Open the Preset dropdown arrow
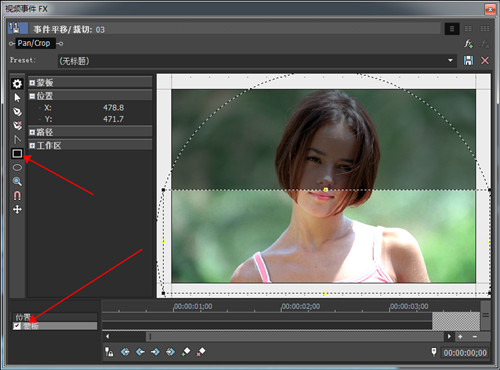 point(450,61)
